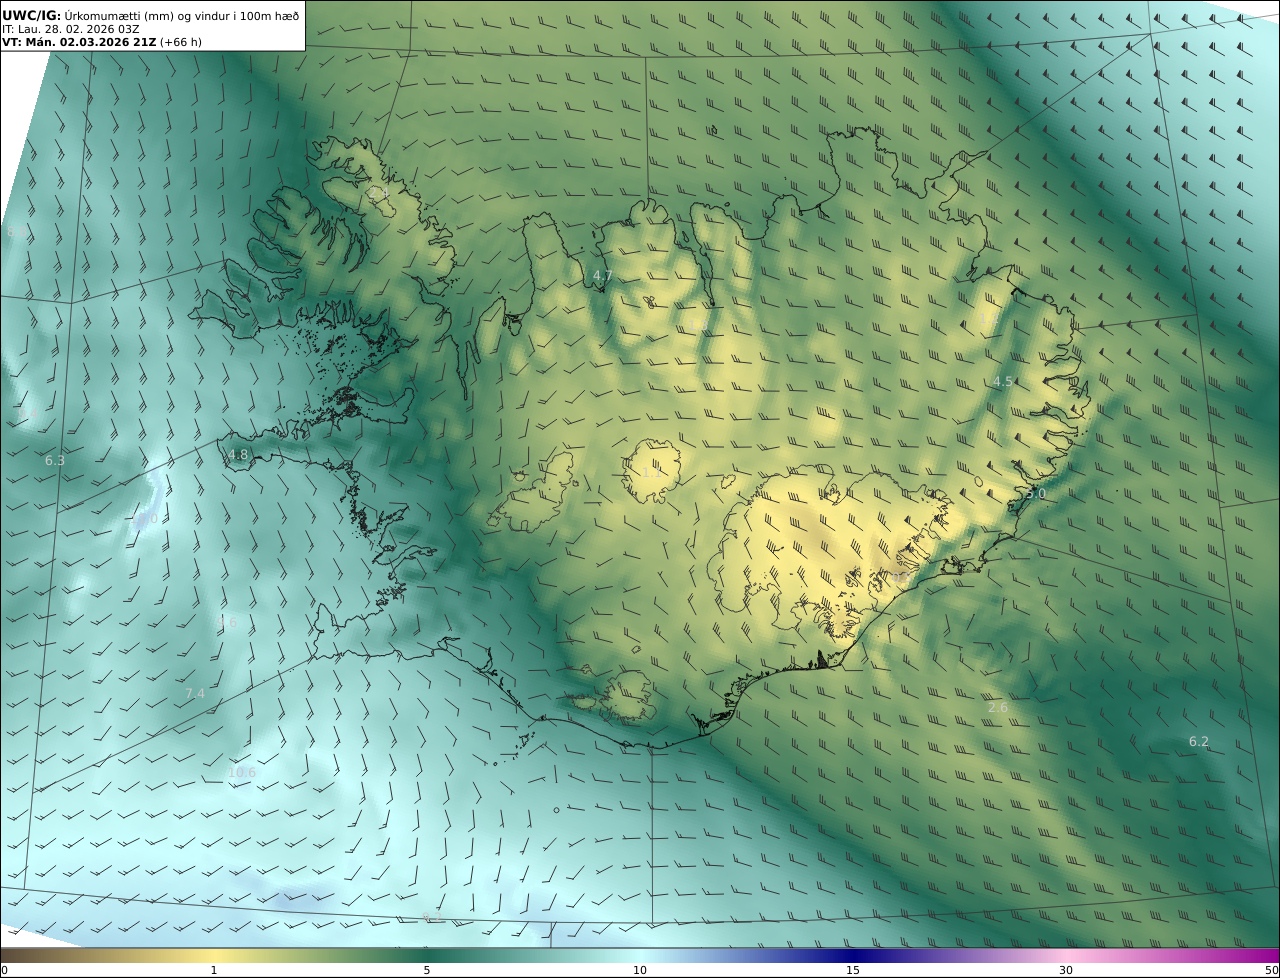Click the "(+66 h)" forecast offset text

pos(181,42)
